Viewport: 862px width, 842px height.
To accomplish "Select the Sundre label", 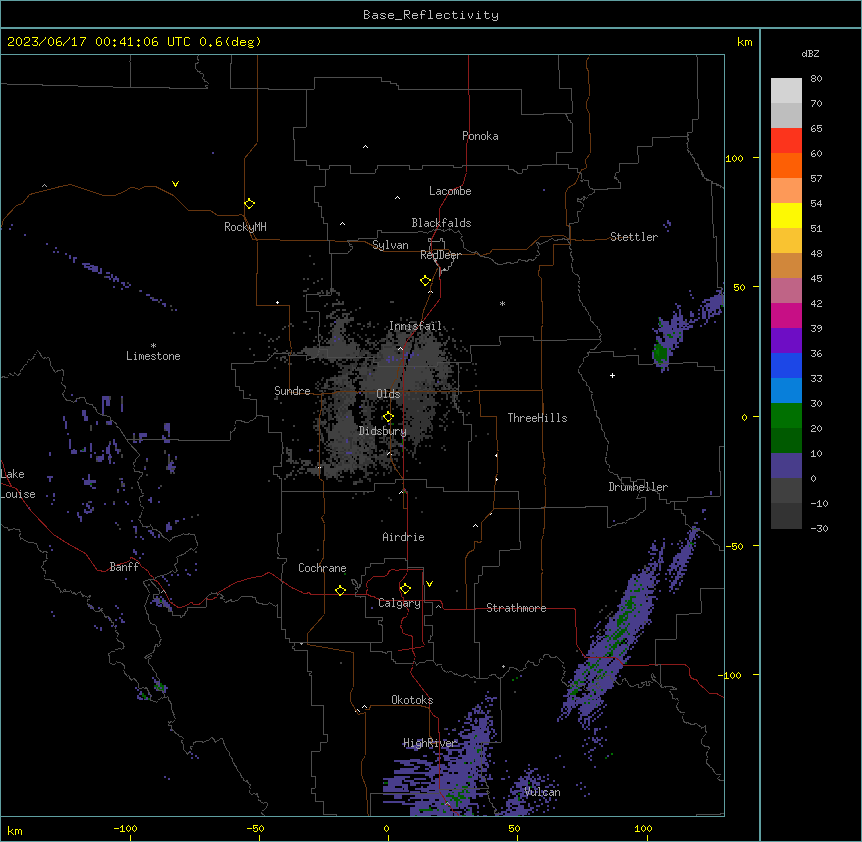I will point(292,391).
